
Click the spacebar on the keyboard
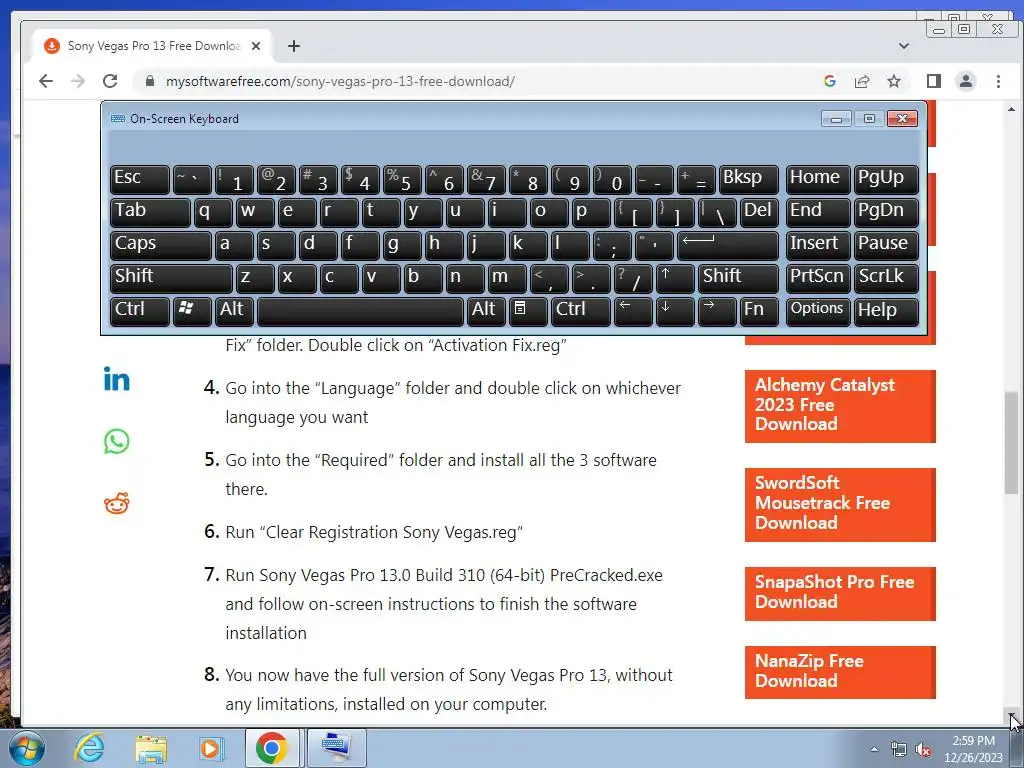(360, 310)
